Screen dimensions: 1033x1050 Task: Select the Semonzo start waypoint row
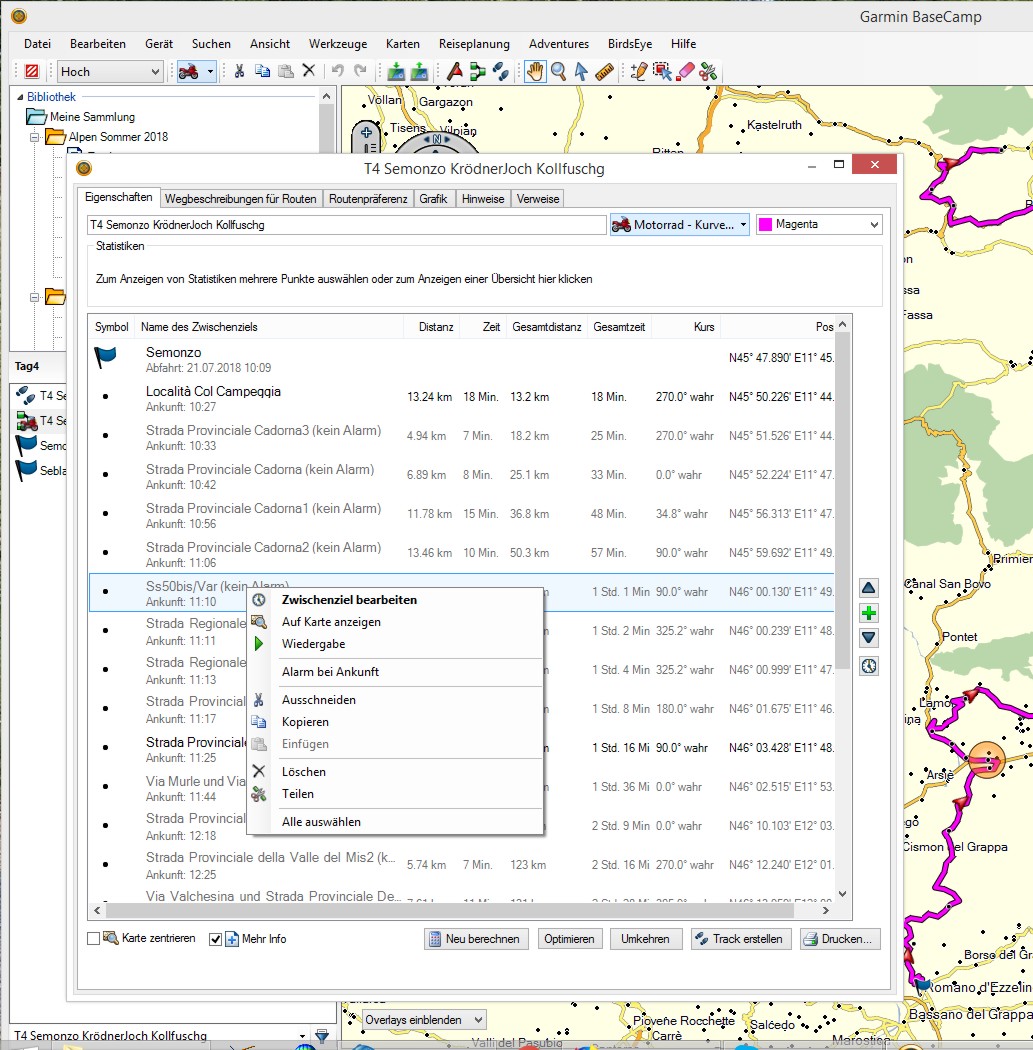point(462,358)
